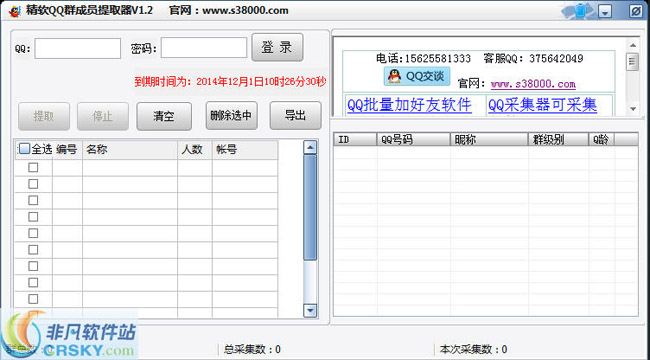Viewport: 650px width, 360px height.
Task: Check the first row checkbox in group list
Action: pyautogui.click(x=33, y=168)
